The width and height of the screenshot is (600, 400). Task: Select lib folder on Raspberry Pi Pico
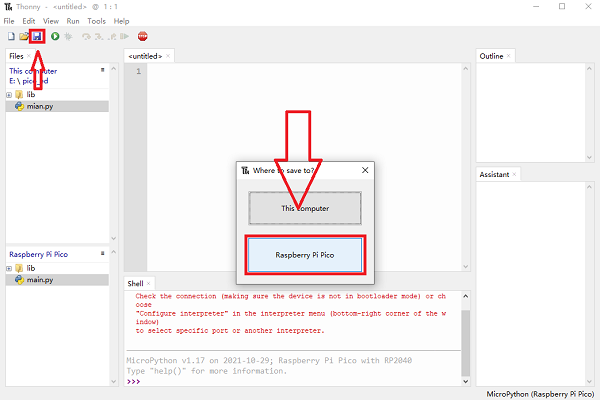click(x=31, y=268)
